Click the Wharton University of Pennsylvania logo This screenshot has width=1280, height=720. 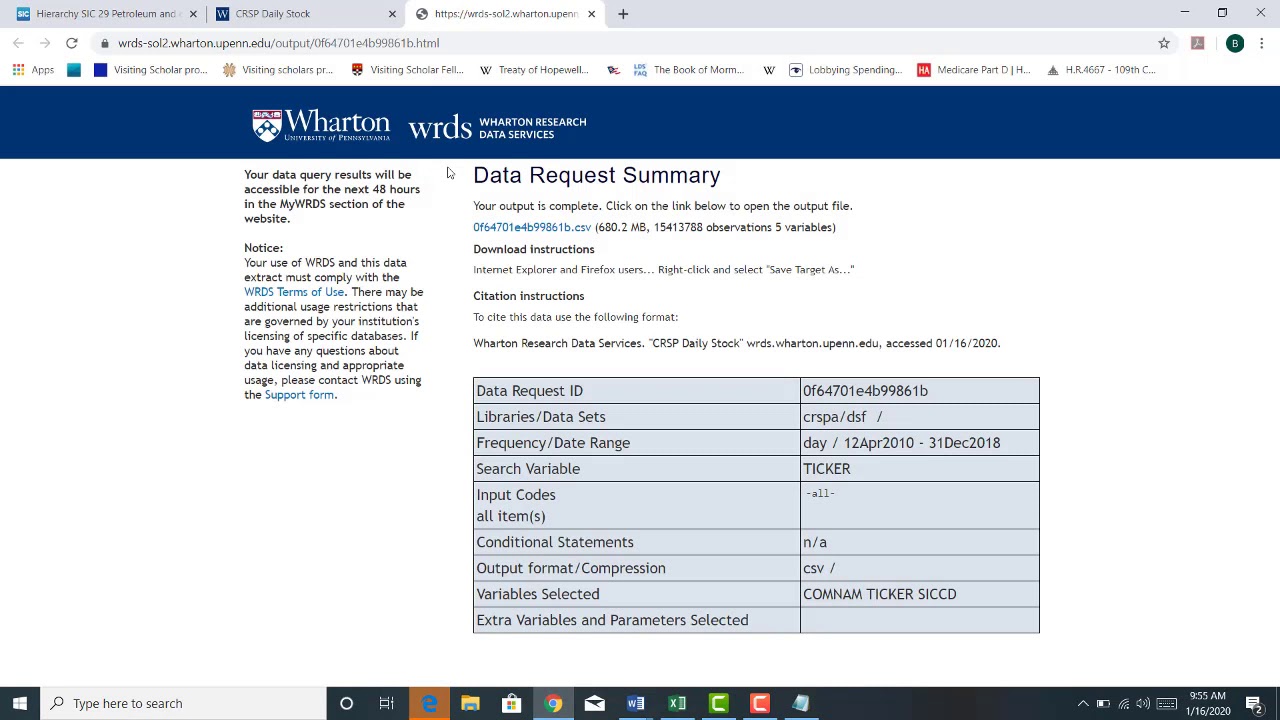[320, 125]
